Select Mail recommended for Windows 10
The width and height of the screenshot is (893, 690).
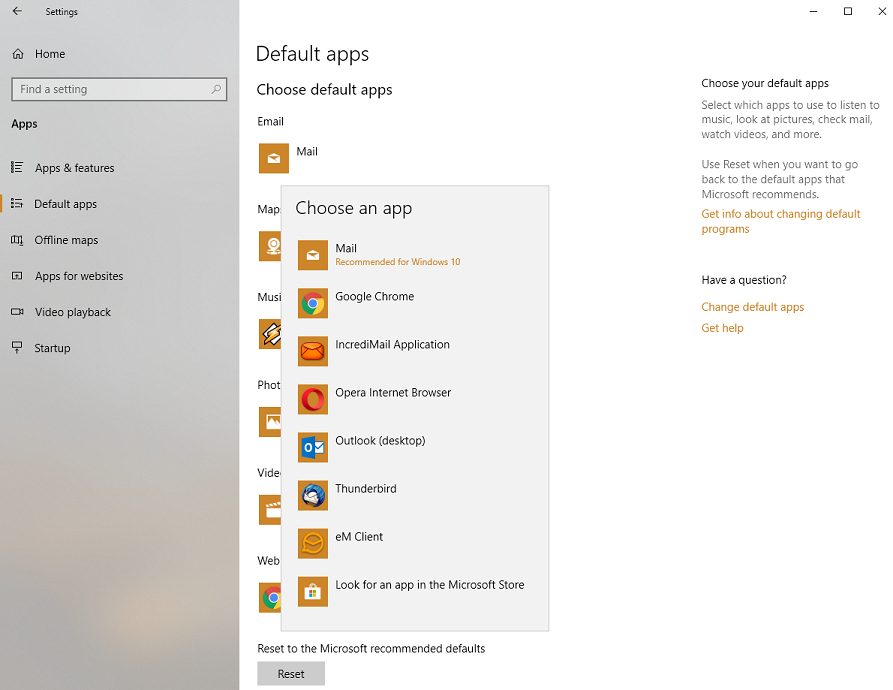point(415,255)
